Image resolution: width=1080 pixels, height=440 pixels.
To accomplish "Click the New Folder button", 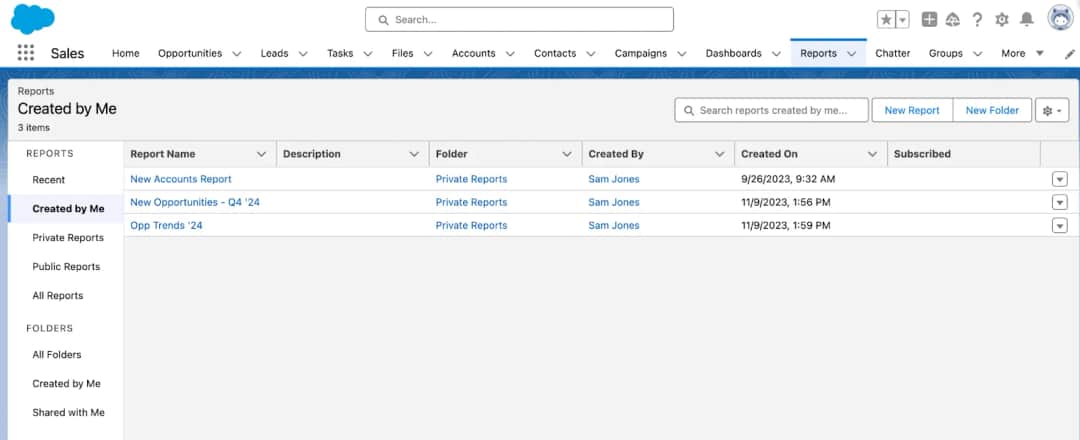I will coord(992,110).
